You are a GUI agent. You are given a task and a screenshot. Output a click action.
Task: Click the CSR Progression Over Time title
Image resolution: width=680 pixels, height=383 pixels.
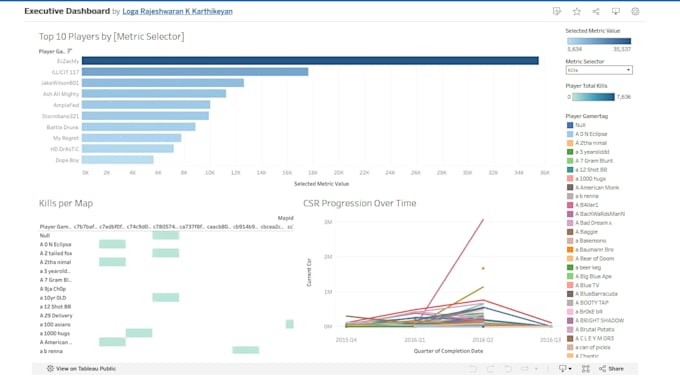tap(360, 203)
